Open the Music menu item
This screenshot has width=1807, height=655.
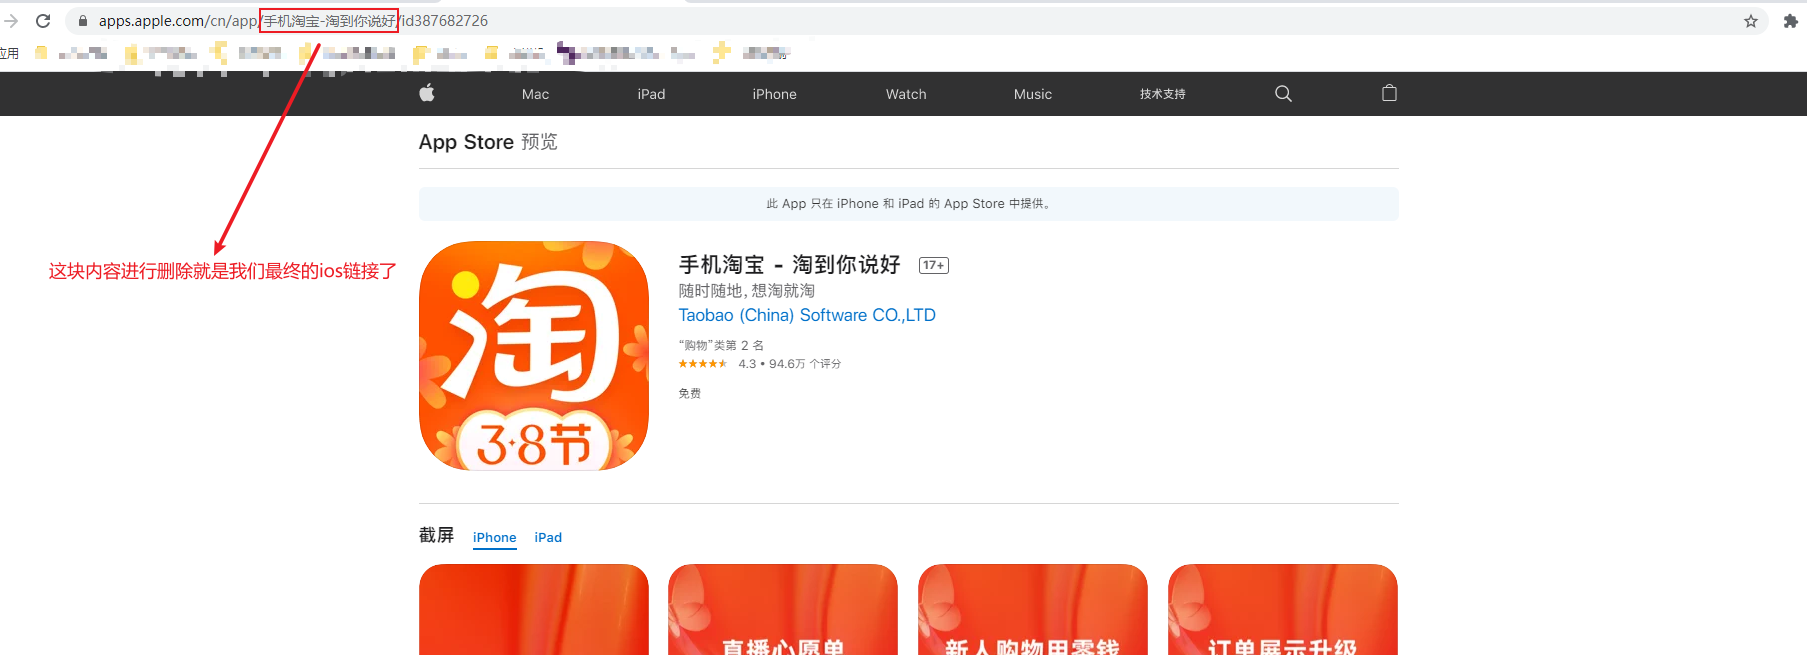(x=1033, y=94)
